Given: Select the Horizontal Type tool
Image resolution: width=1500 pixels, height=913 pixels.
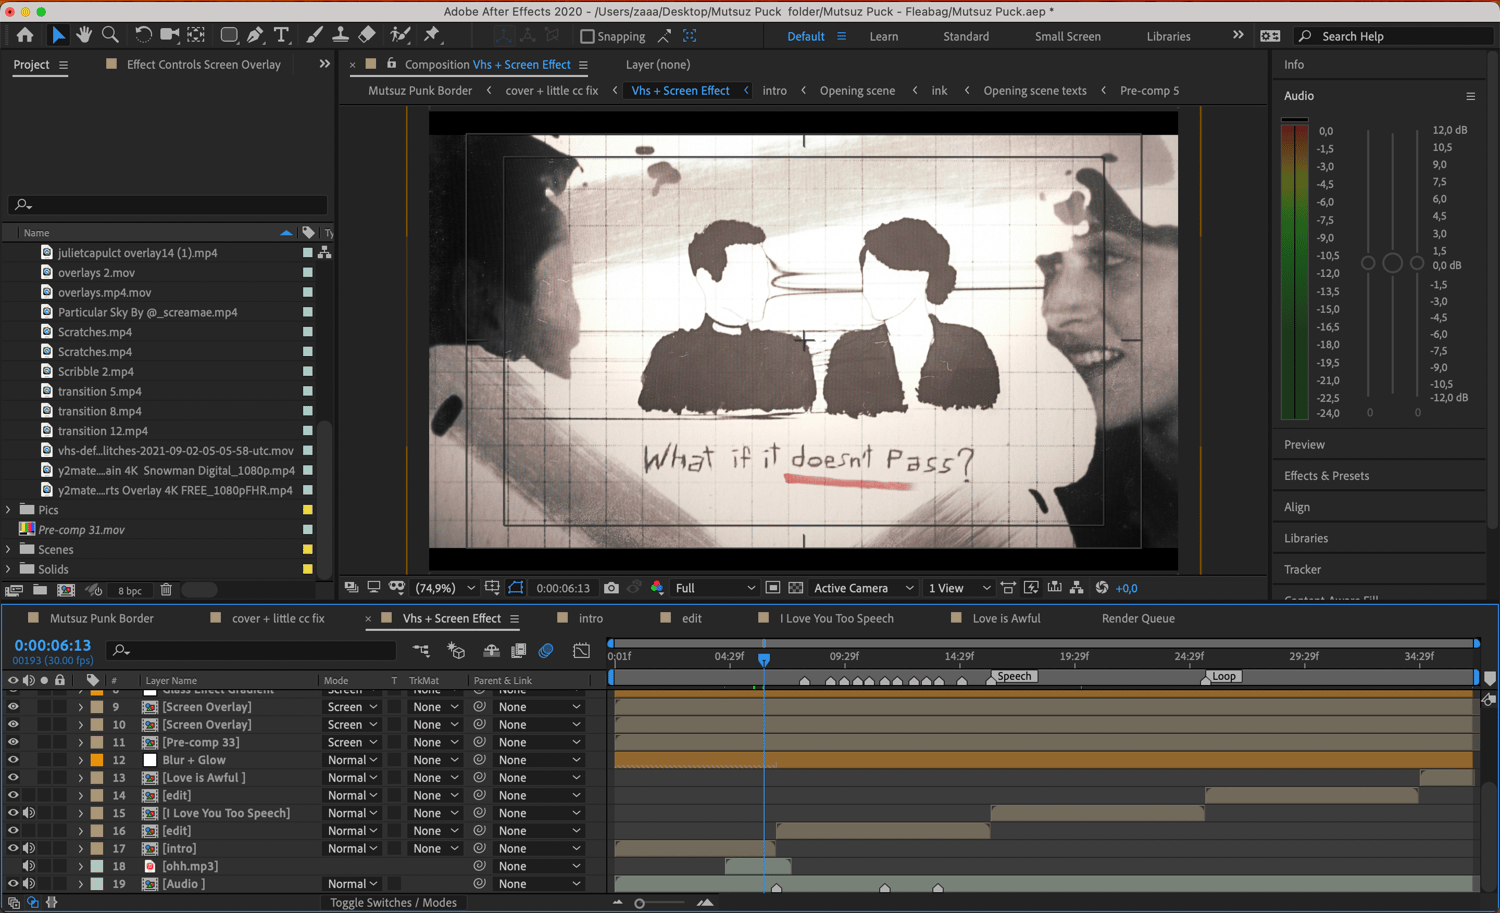Looking at the screenshot, I should [282, 35].
